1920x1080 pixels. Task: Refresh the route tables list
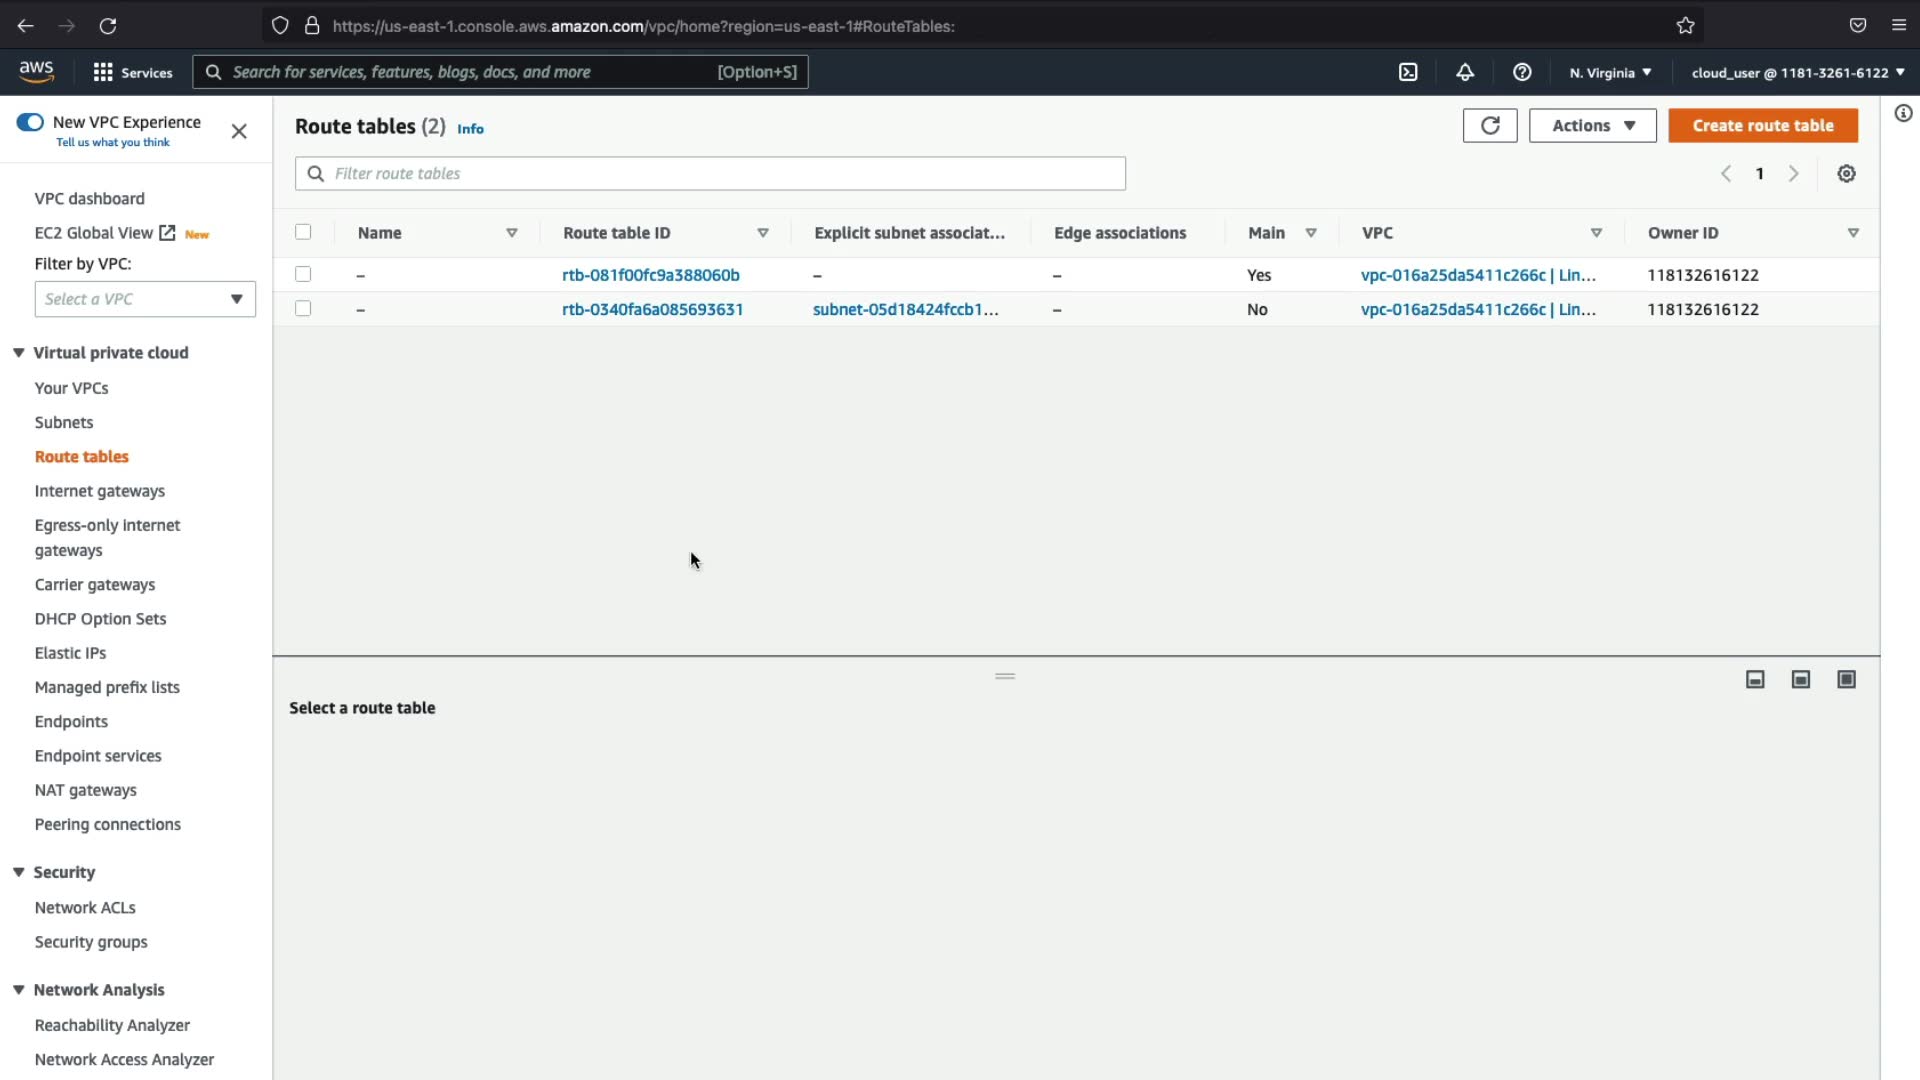[1490, 126]
